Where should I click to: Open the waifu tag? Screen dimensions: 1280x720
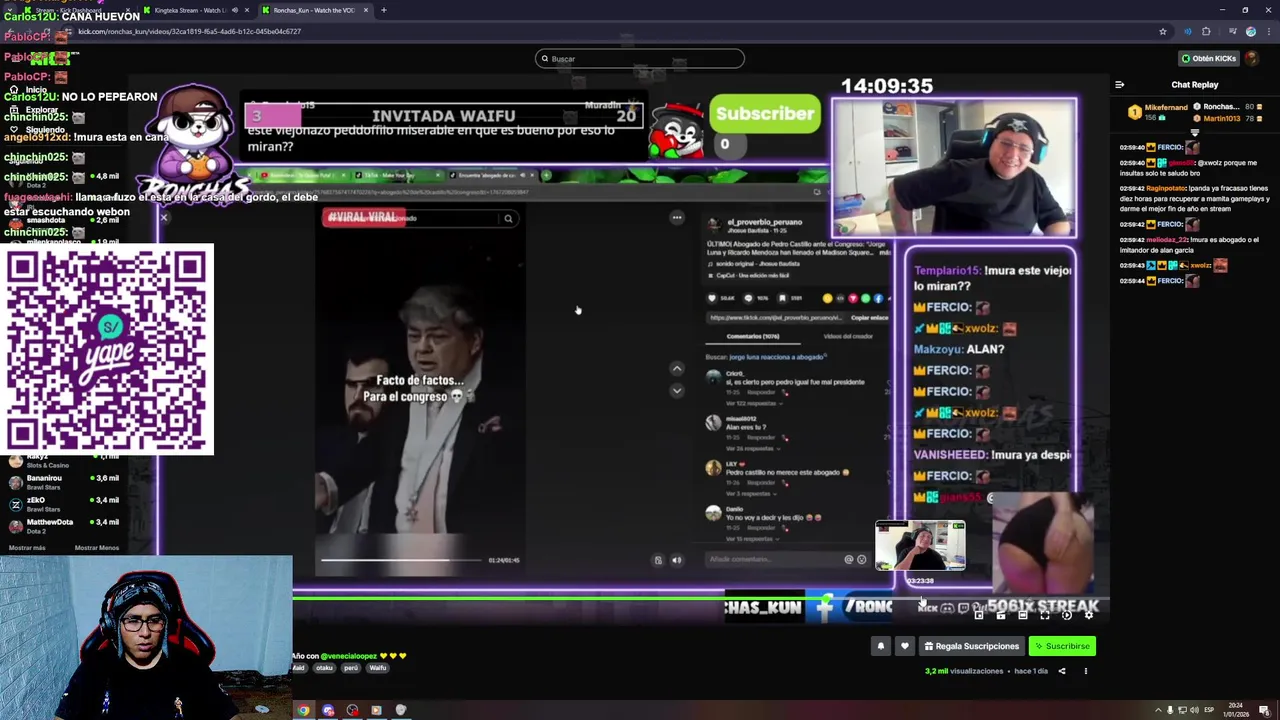(x=377, y=668)
